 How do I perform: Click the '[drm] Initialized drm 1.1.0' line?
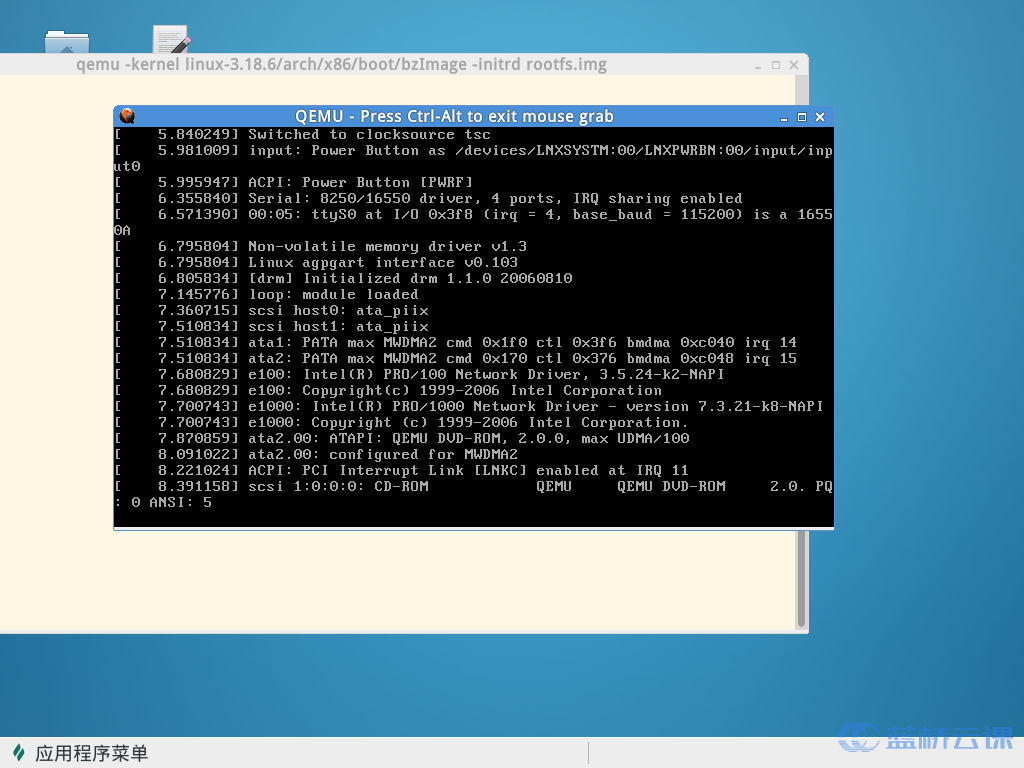tap(344, 278)
